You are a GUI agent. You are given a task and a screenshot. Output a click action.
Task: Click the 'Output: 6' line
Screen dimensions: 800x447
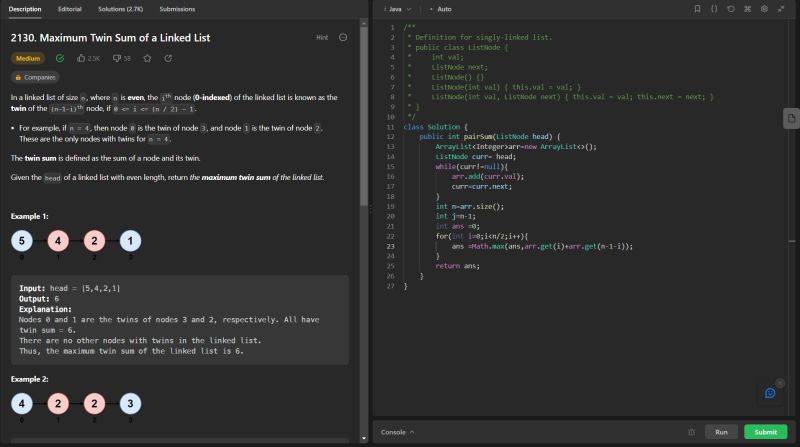point(39,299)
